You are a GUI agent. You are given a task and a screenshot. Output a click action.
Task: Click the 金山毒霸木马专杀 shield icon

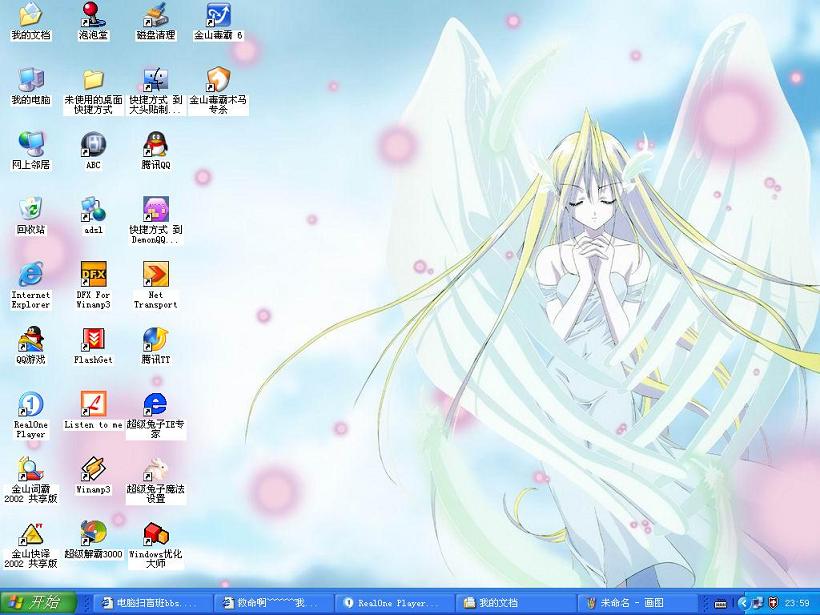click(x=218, y=80)
